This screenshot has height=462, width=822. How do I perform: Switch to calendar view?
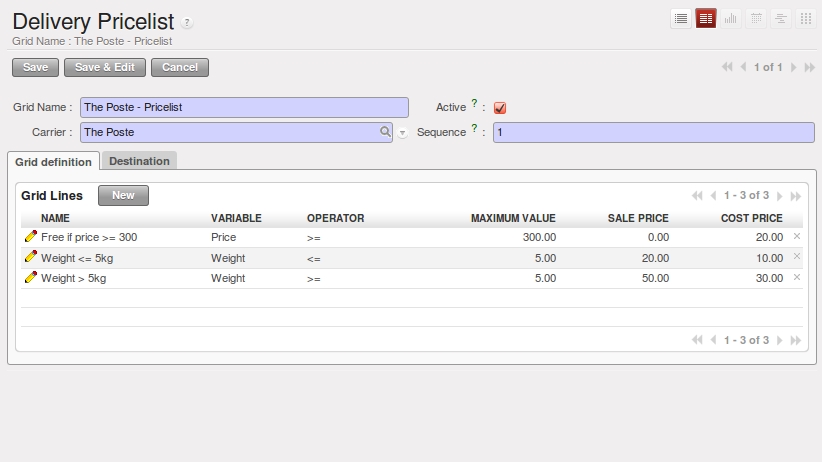point(756,18)
